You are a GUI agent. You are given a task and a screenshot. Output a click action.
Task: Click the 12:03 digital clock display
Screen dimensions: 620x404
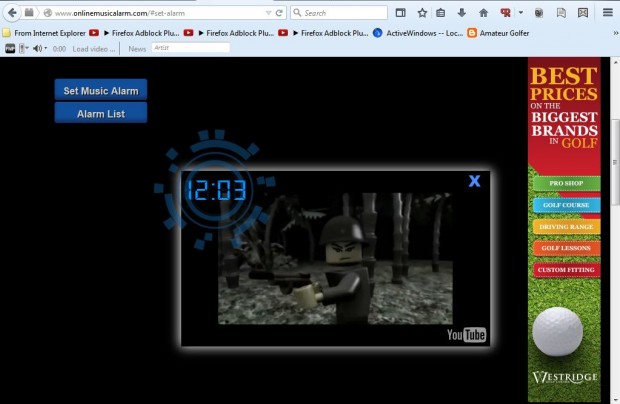click(x=216, y=190)
